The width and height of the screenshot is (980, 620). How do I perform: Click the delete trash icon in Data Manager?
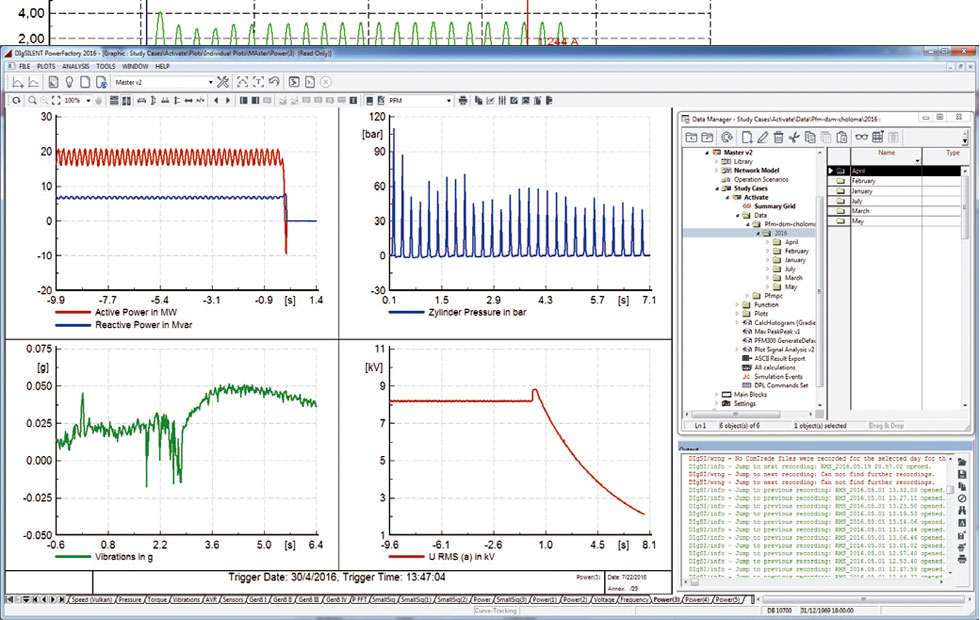pyautogui.click(x=778, y=137)
